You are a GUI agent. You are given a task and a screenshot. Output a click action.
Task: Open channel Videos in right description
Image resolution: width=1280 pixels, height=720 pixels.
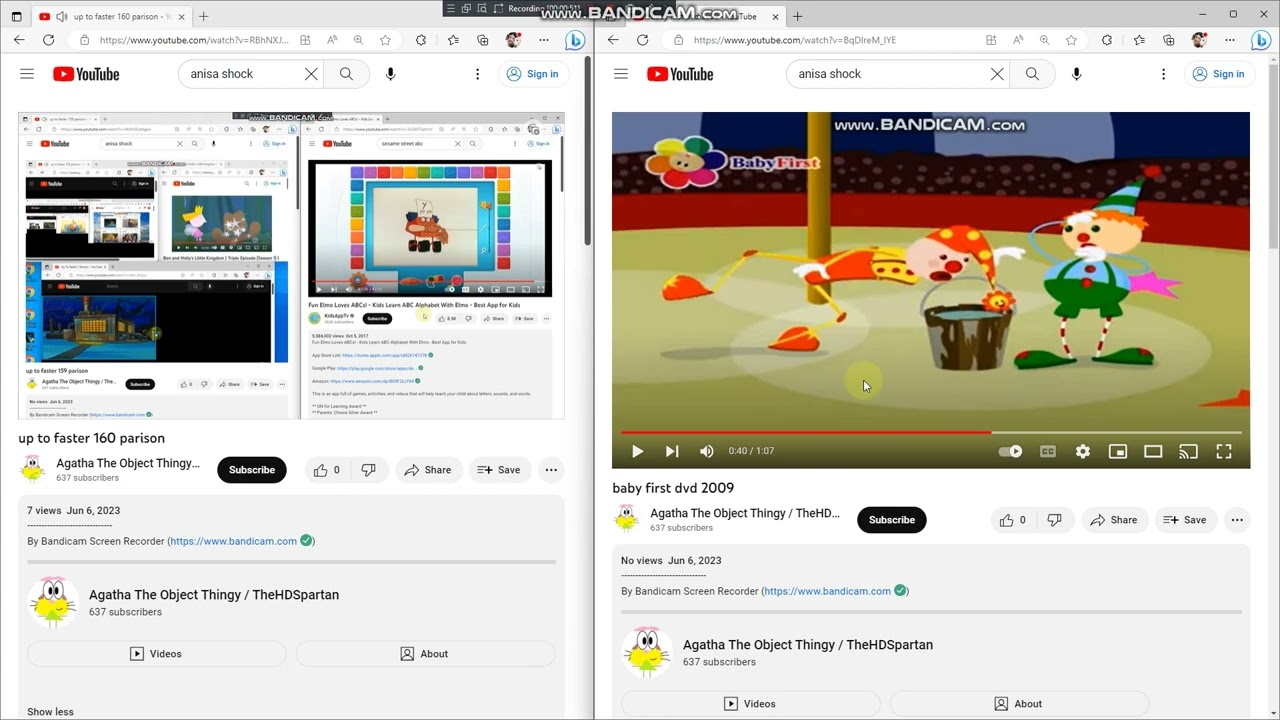(x=750, y=704)
